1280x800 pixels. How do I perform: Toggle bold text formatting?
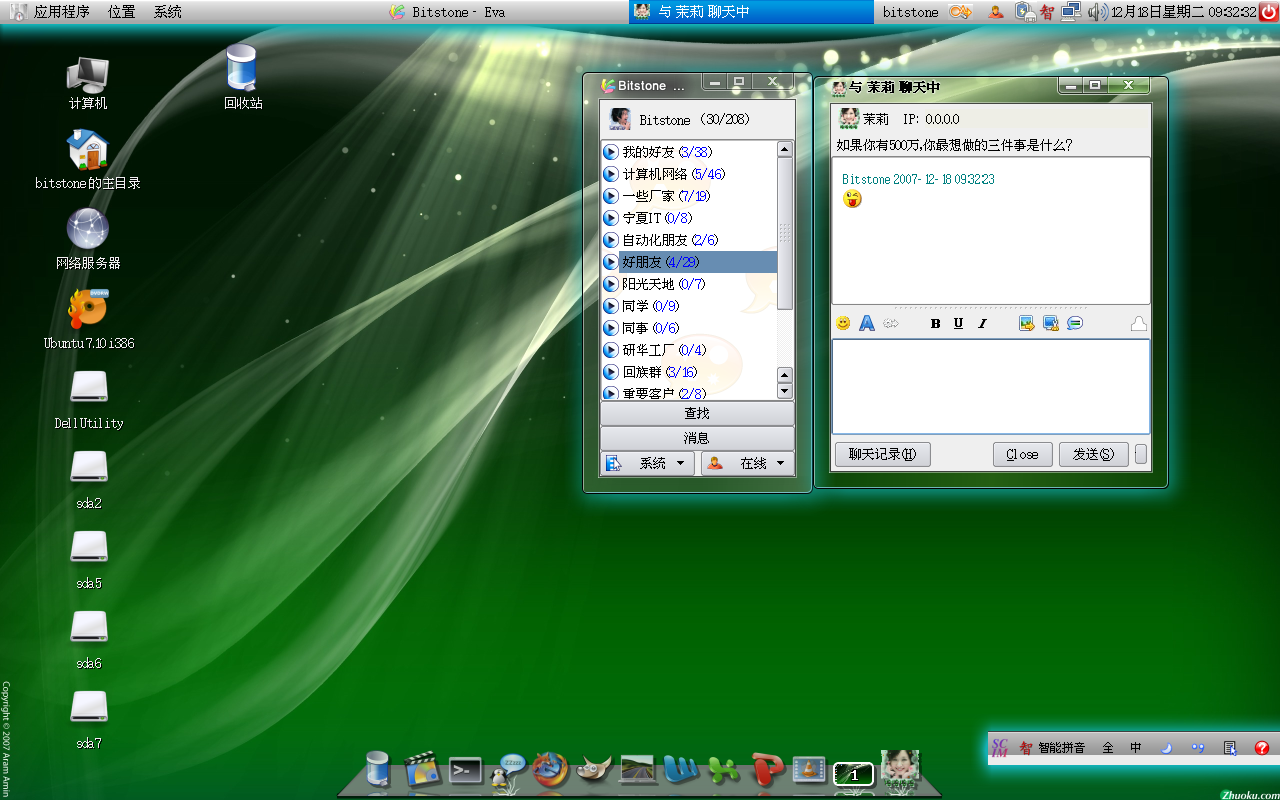pyautogui.click(x=936, y=323)
